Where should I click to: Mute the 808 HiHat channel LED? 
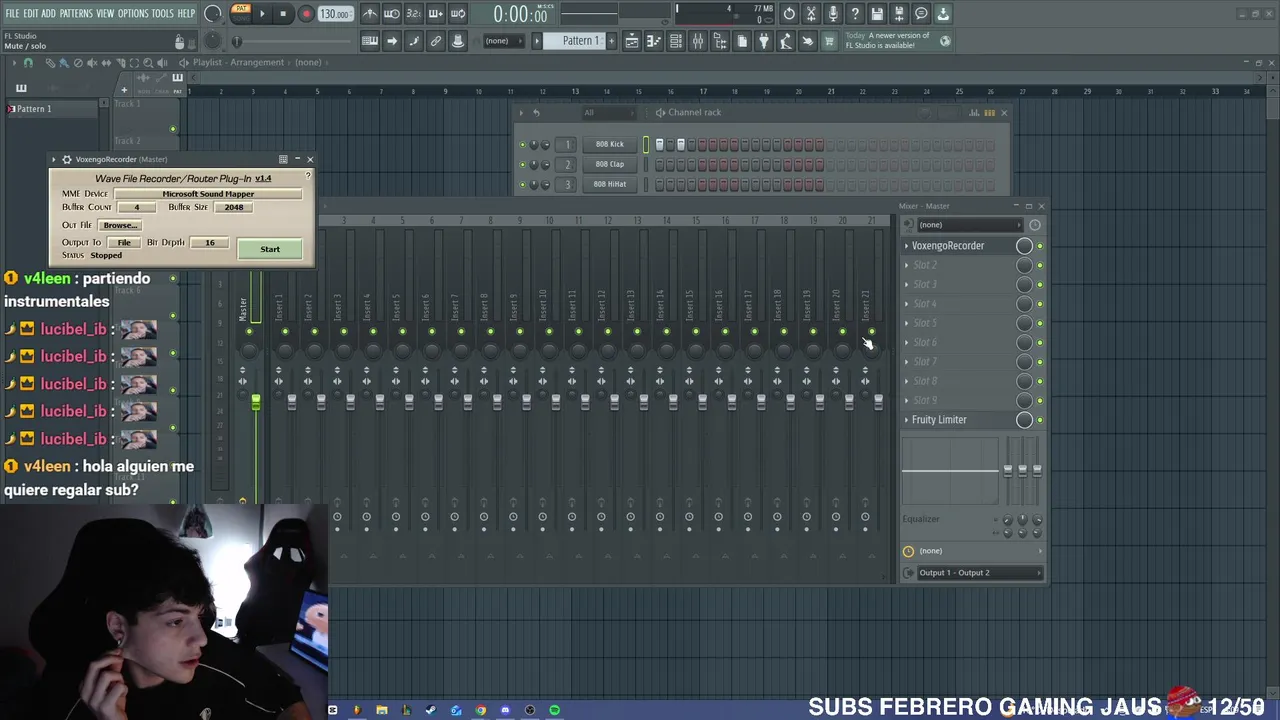coord(522,185)
